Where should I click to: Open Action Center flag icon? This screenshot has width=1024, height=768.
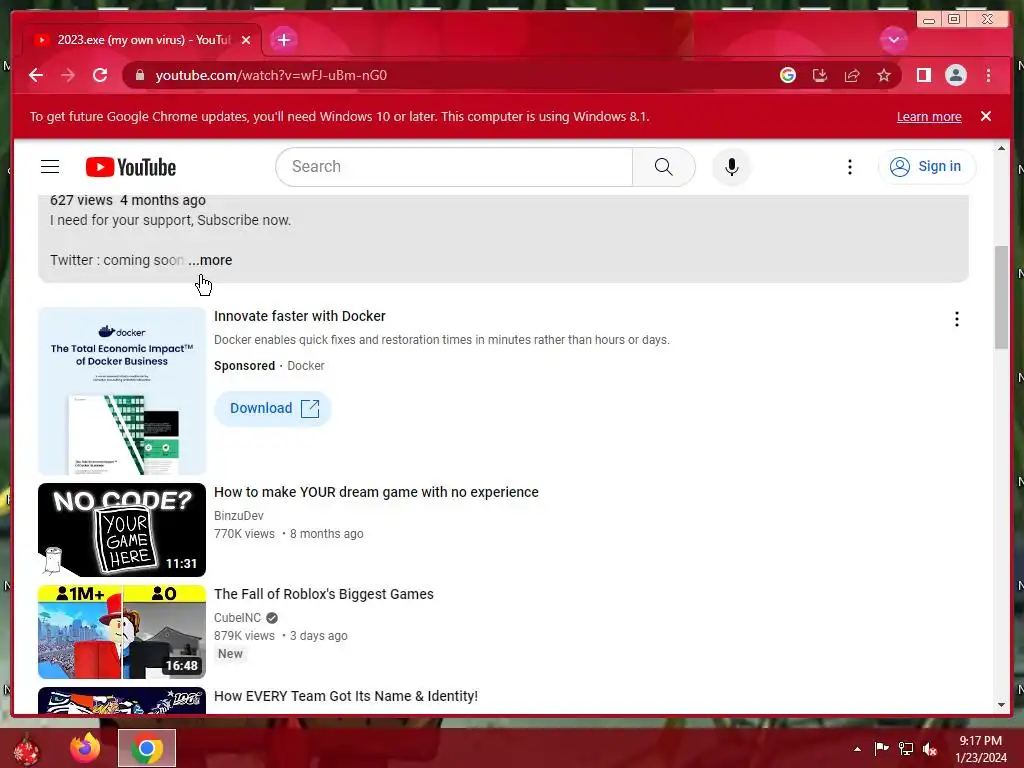882,748
